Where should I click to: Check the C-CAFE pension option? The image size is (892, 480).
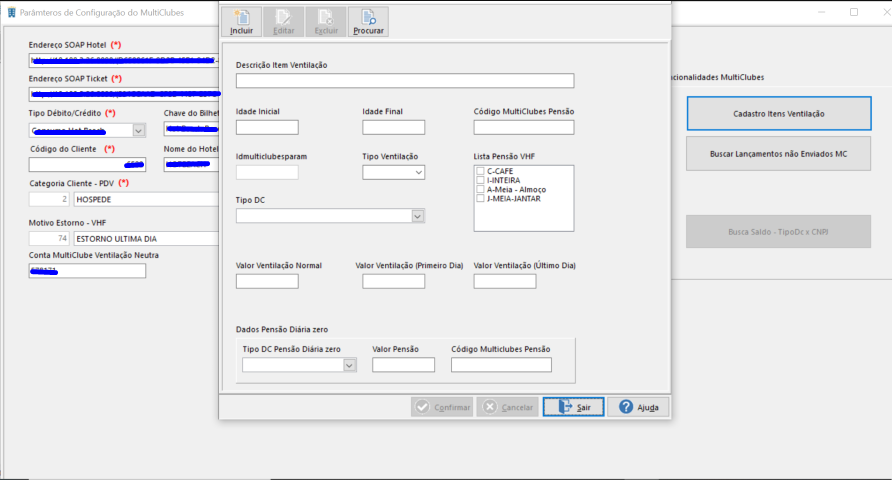[x=481, y=171]
